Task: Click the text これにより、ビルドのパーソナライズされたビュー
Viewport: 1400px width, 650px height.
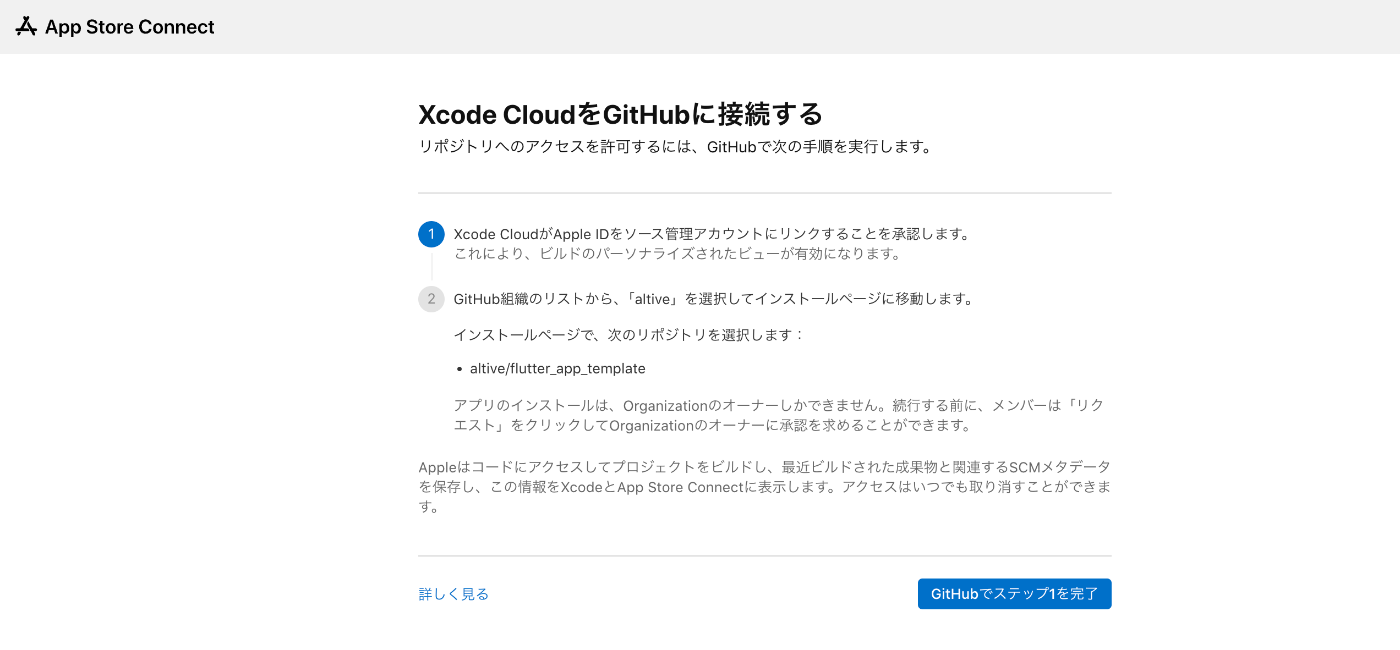Action: [678, 254]
